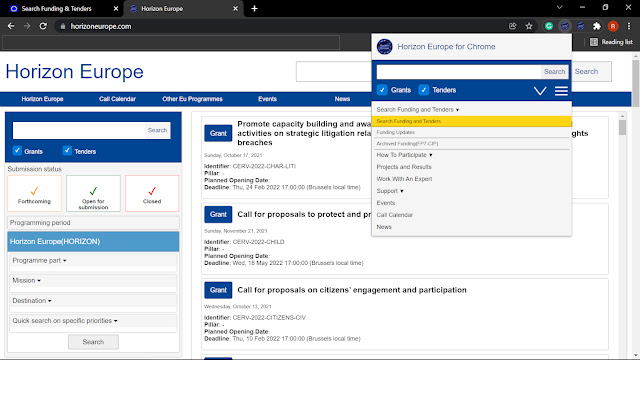
Task: Uncheck Tenders checkbox in extension popup
Action: click(x=424, y=90)
